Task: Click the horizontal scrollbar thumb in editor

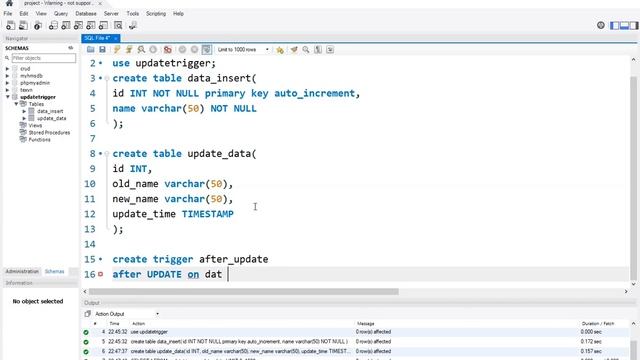Action: point(244,291)
